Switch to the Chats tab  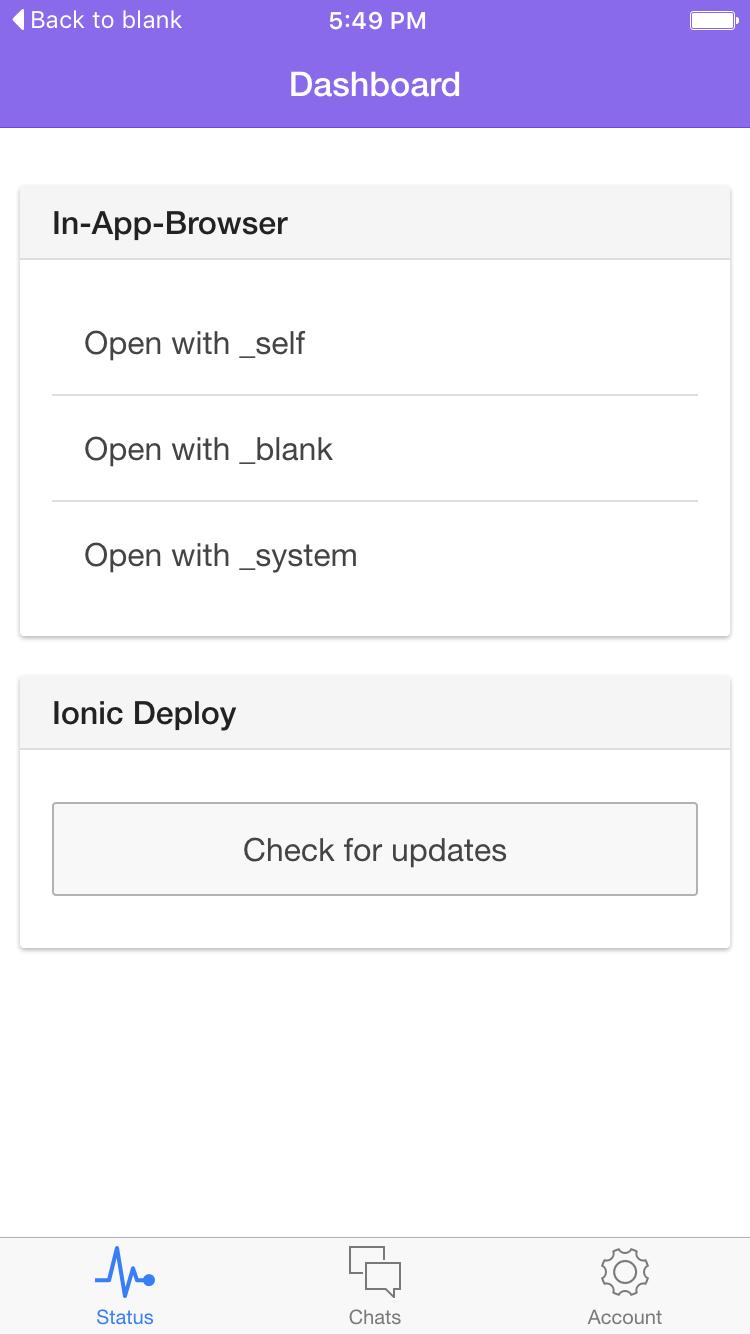click(374, 1285)
